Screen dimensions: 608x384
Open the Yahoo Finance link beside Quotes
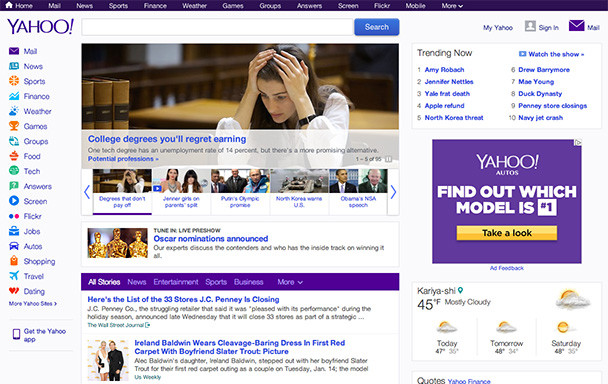[469, 381]
